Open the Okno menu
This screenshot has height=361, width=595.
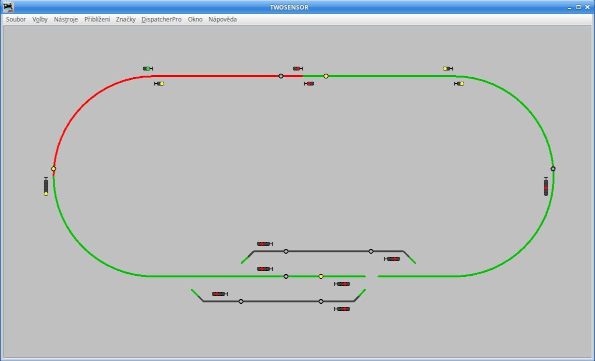tap(195, 19)
